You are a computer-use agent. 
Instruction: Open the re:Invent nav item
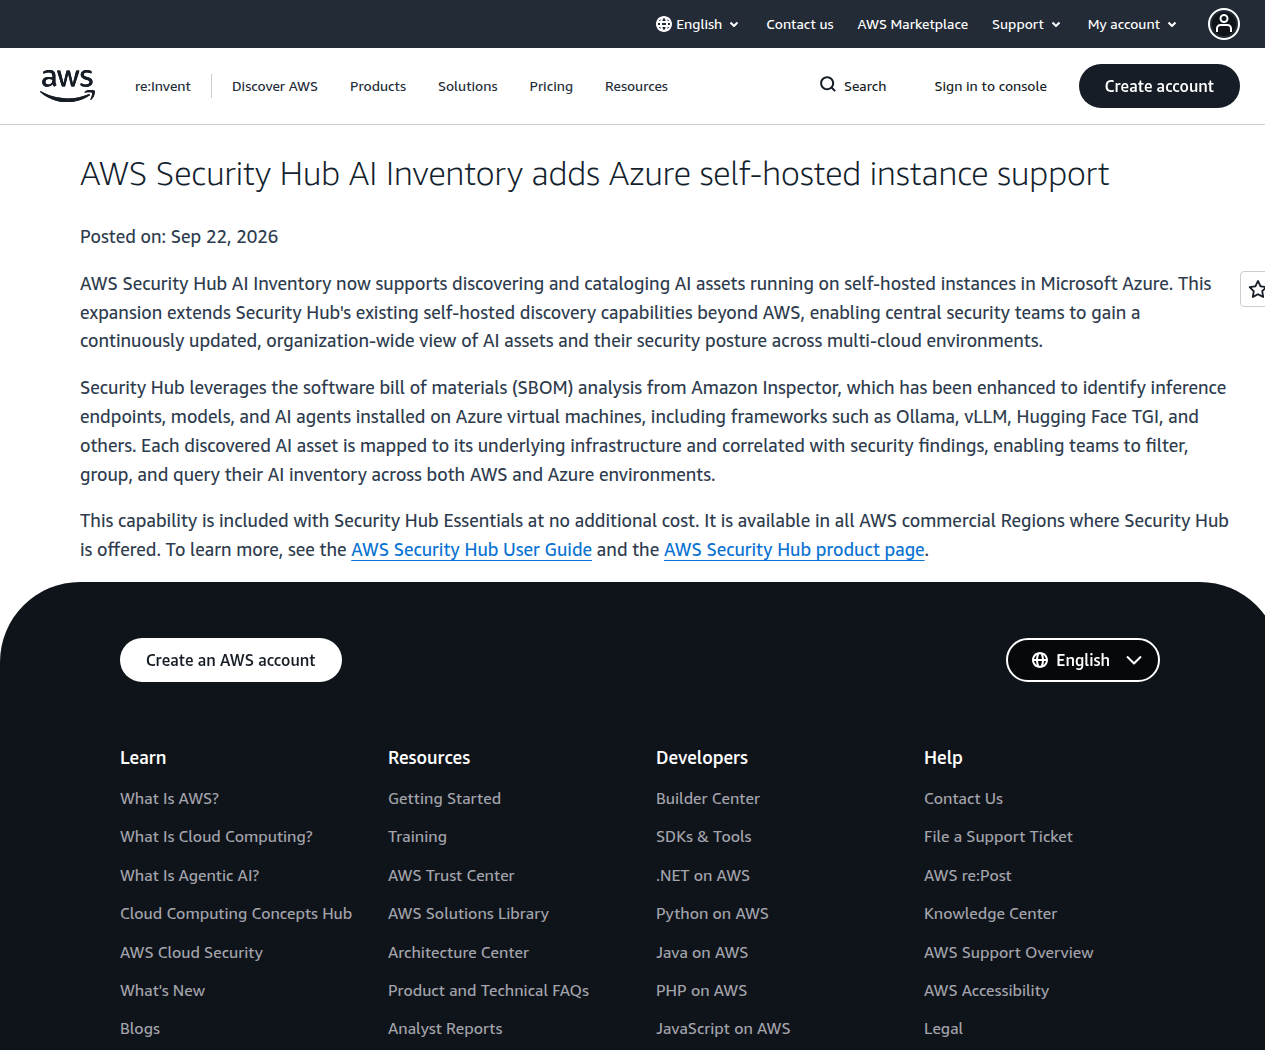163,86
